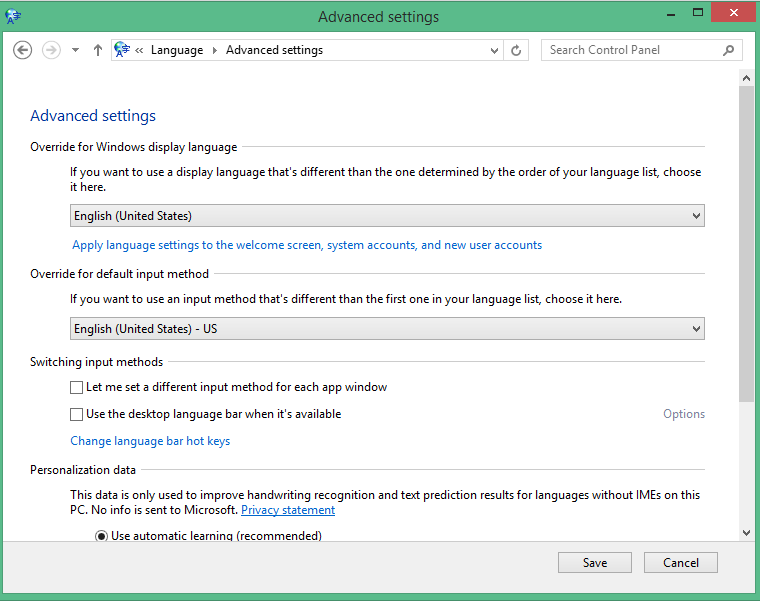Go back with the Back arrow button
This screenshot has height=601, width=760.
(22, 50)
